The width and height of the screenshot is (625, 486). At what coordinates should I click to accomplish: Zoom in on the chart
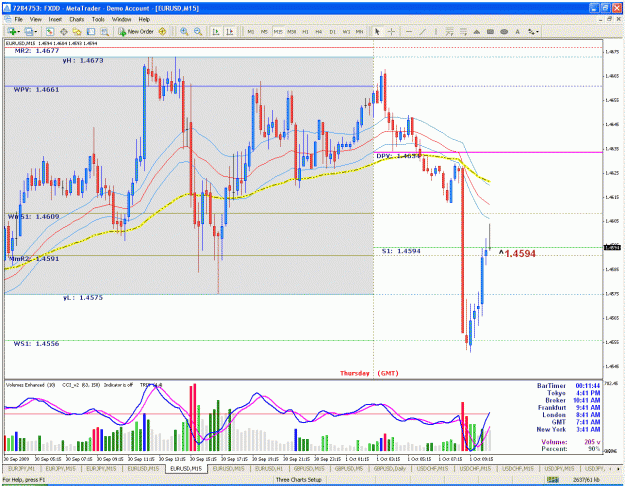tap(184, 31)
